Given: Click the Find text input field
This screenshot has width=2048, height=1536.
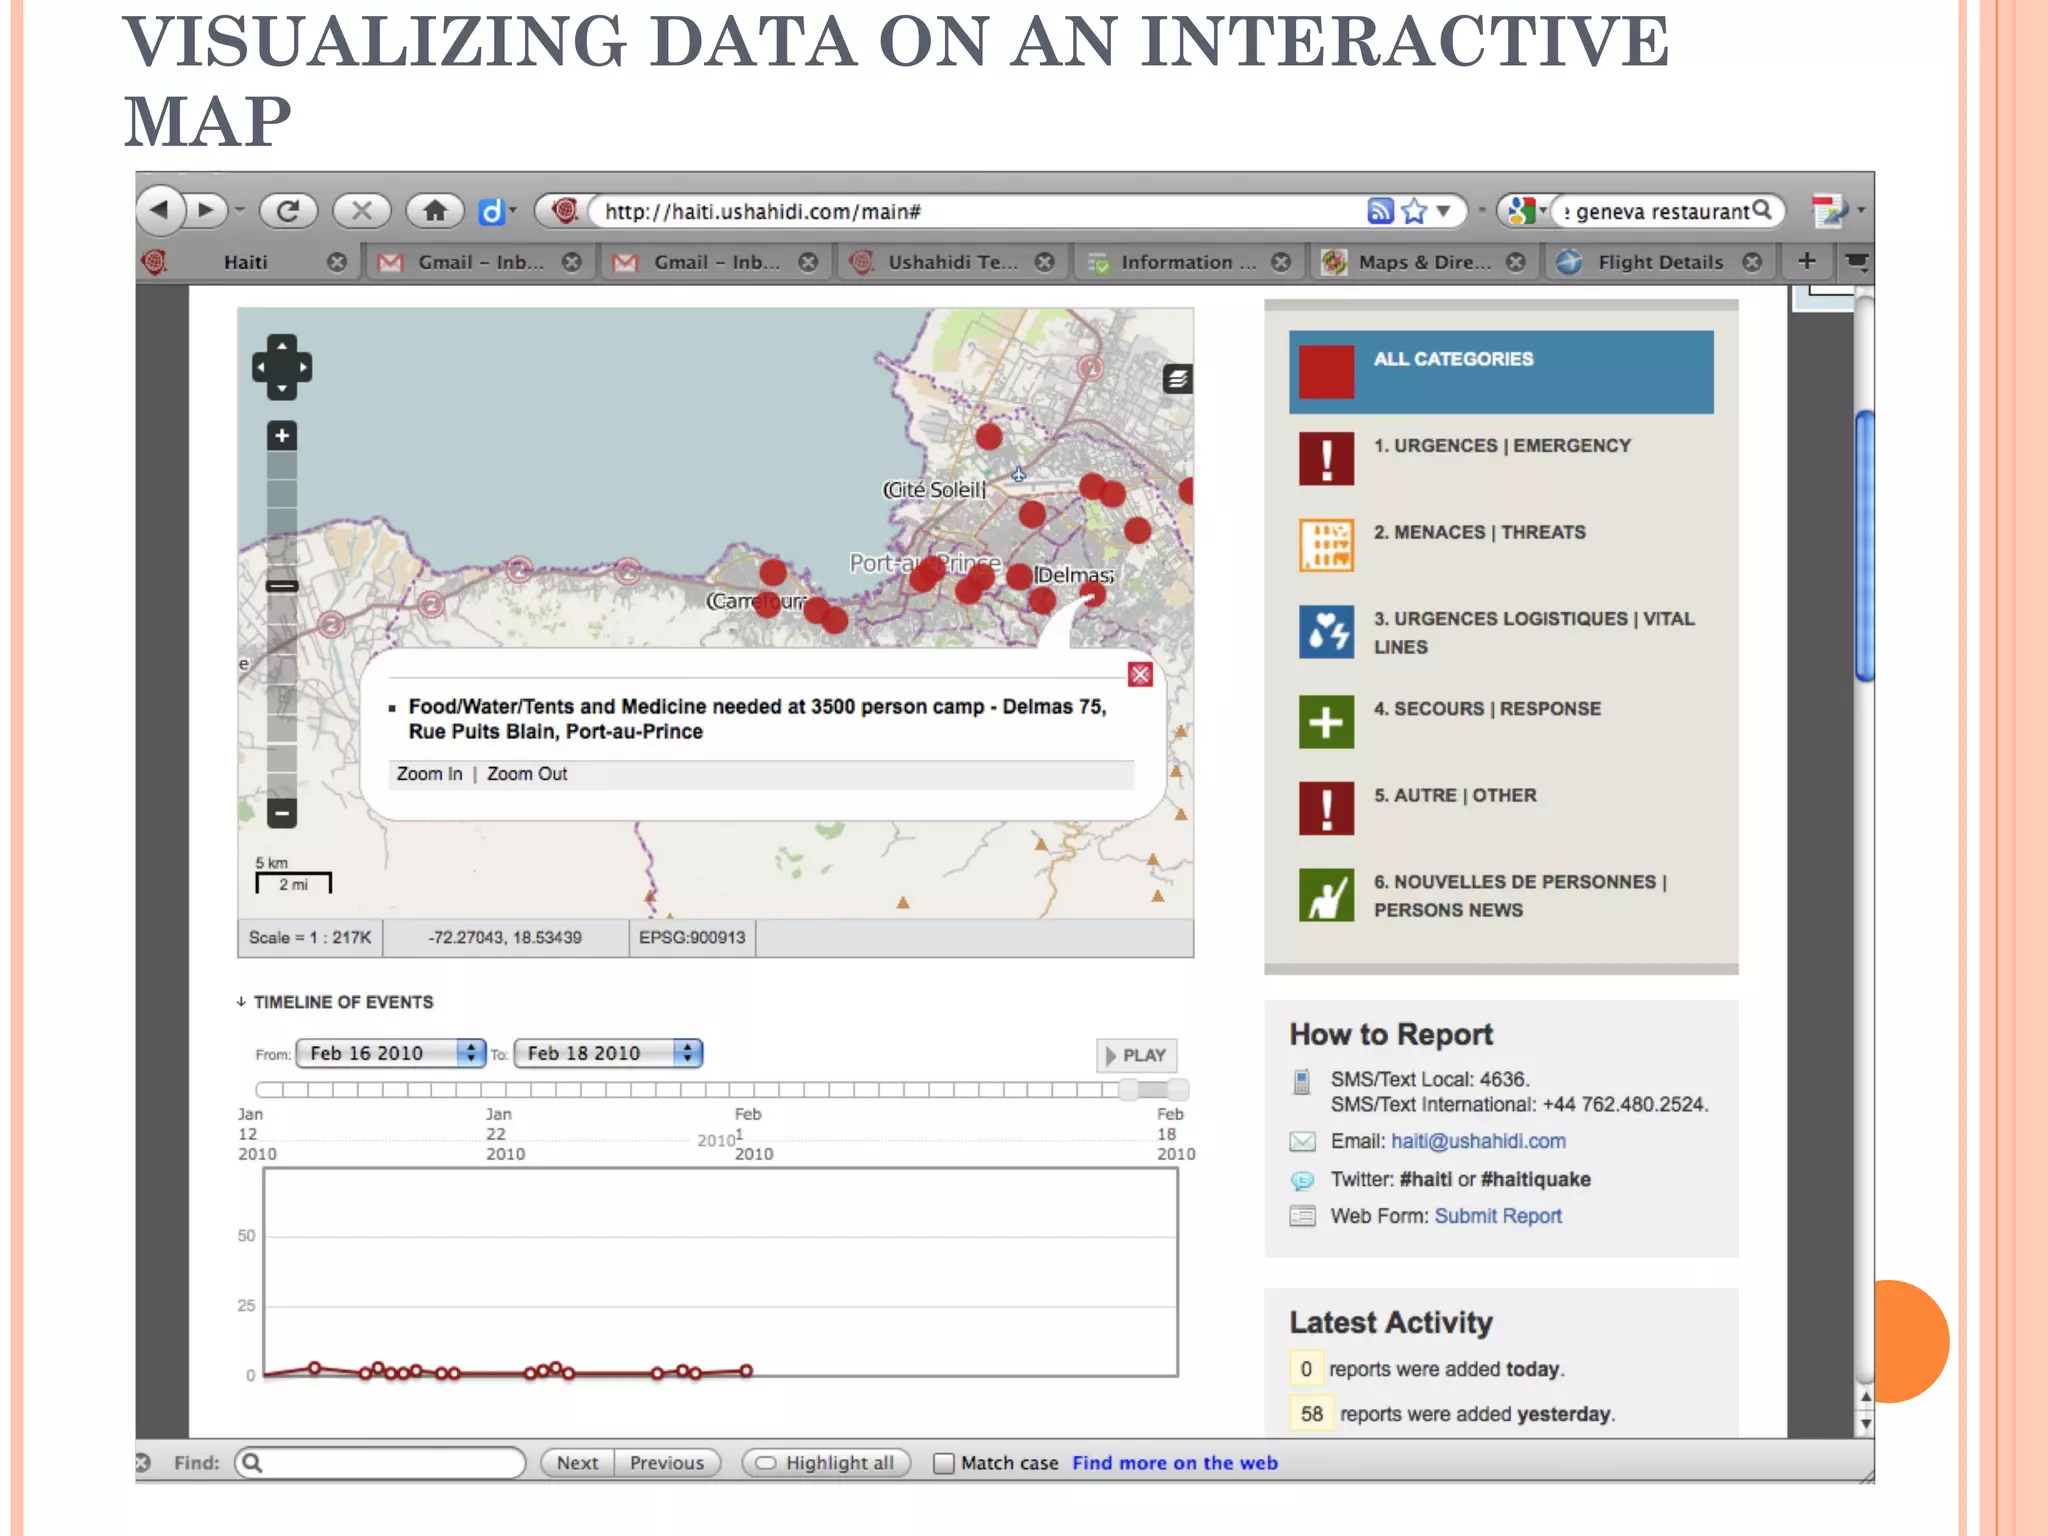Looking at the screenshot, I should [x=380, y=1463].
